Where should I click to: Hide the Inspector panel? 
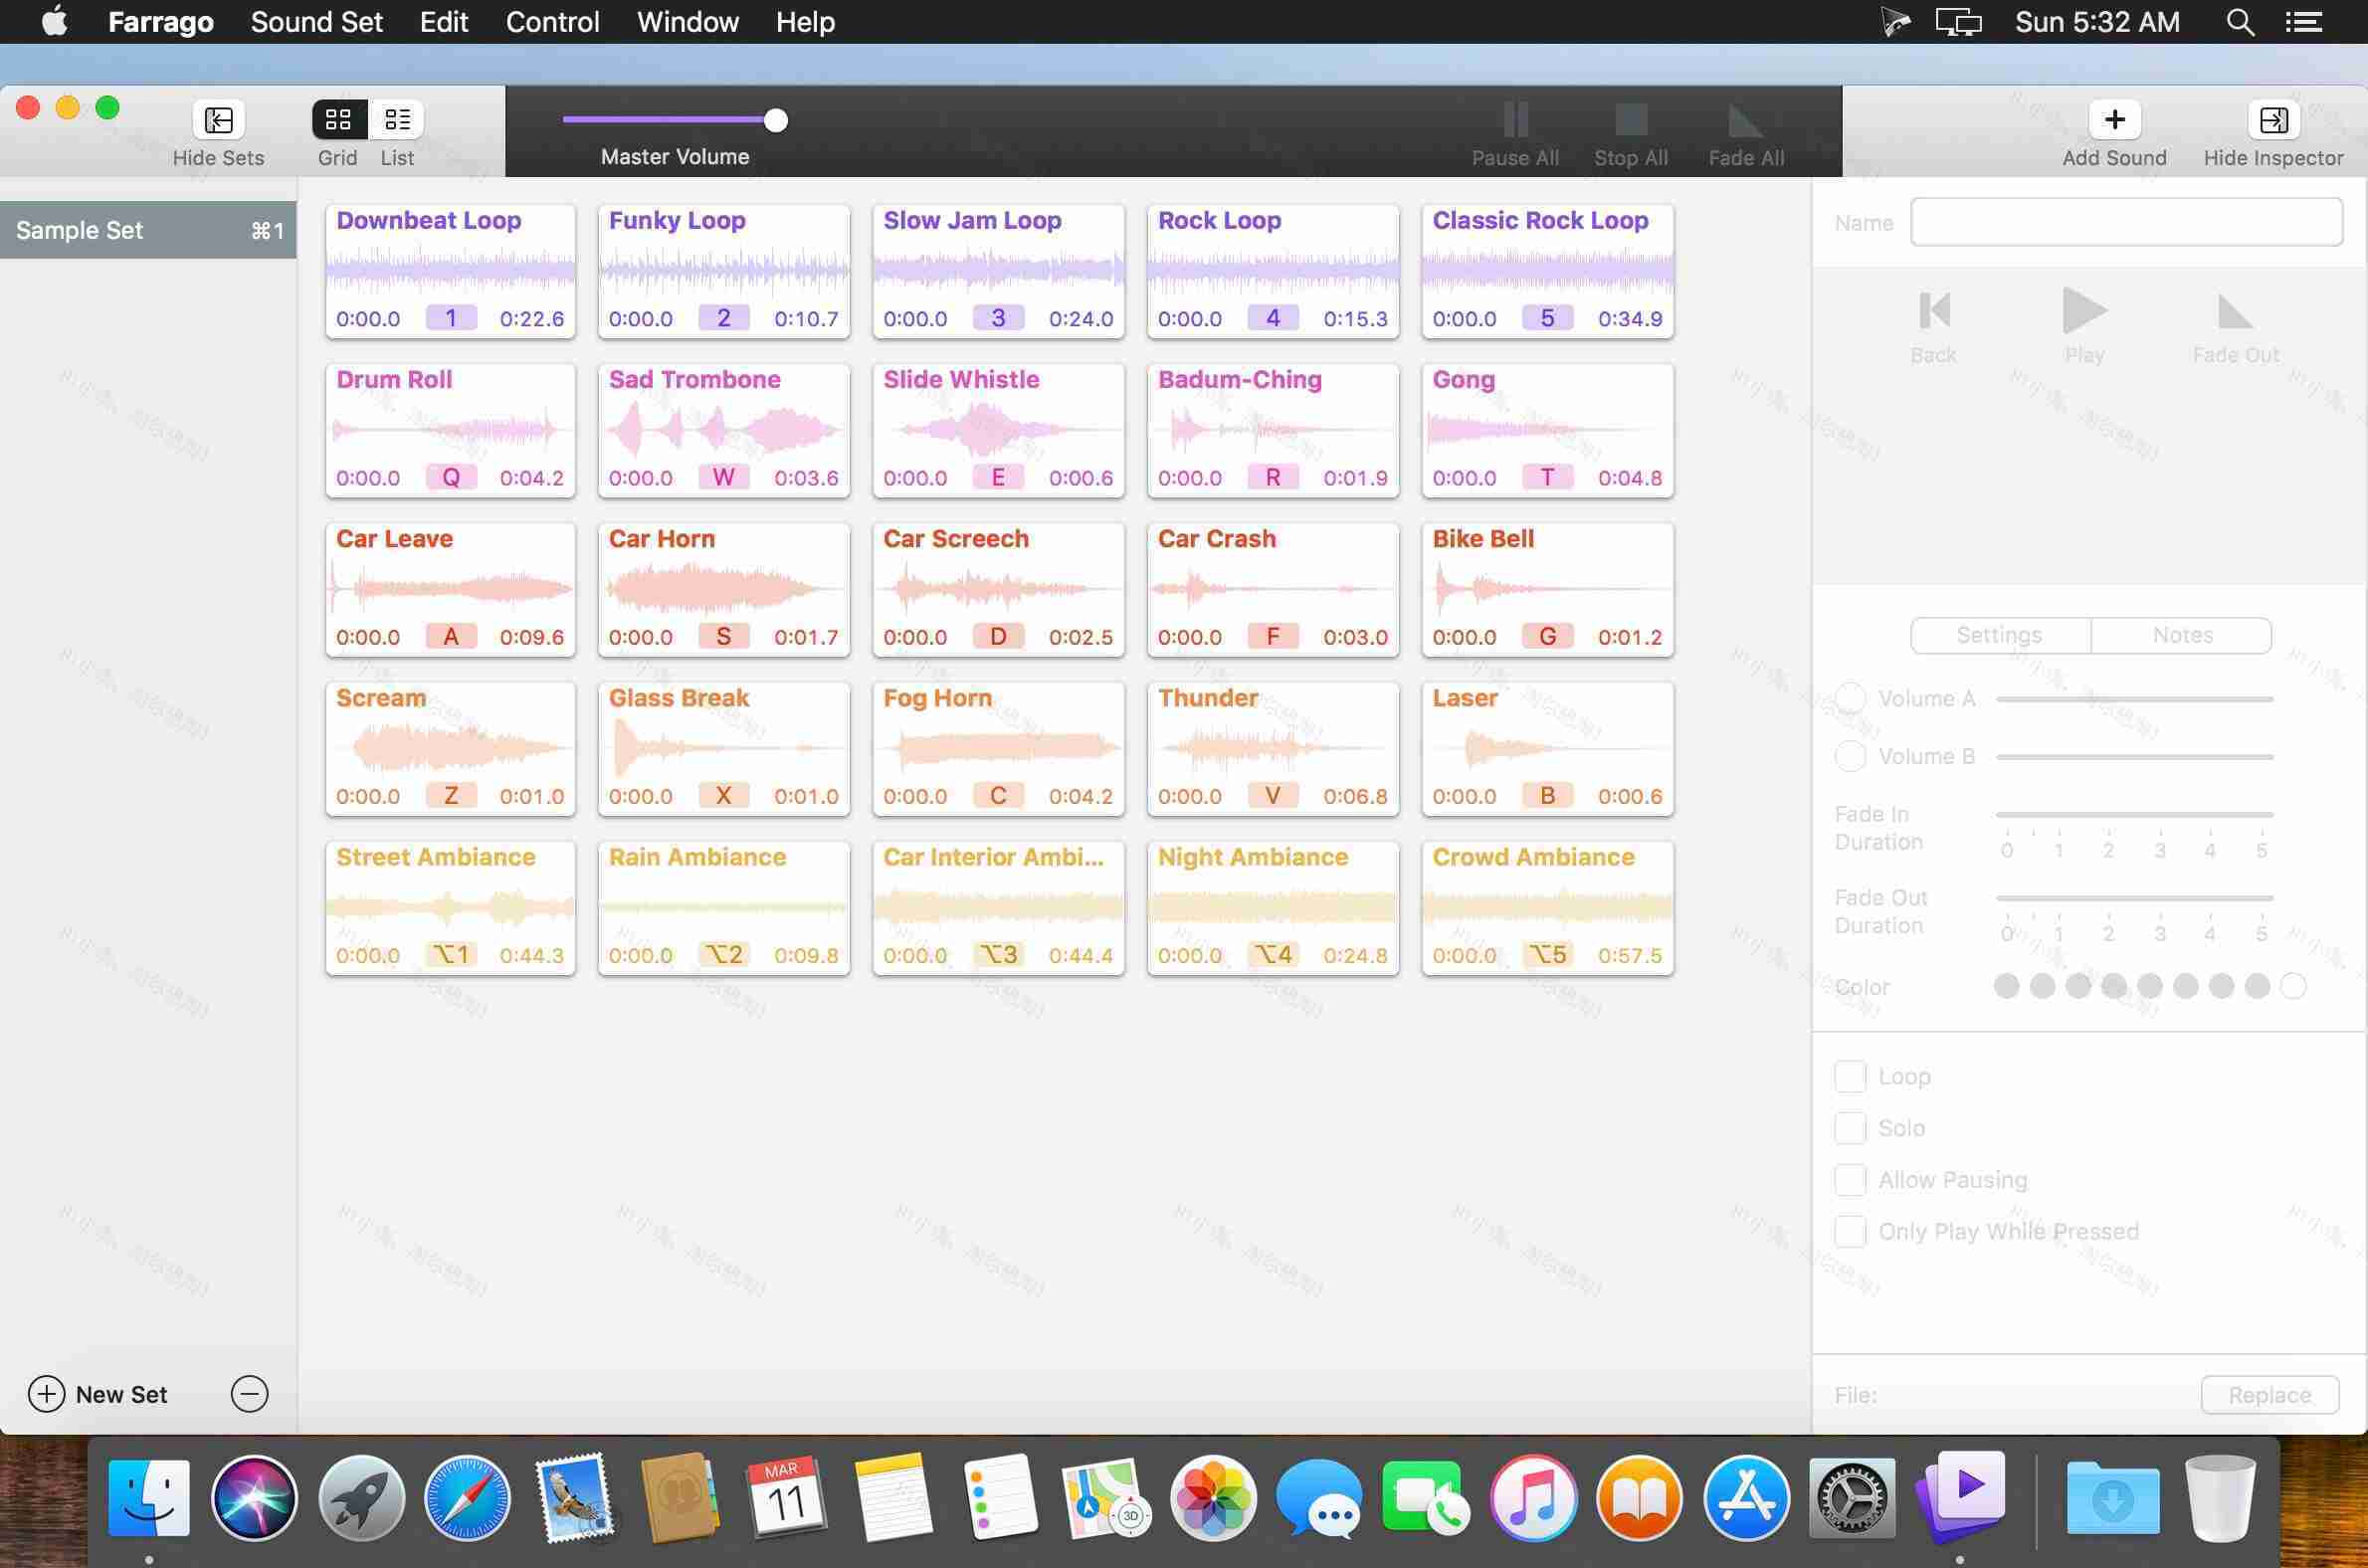point(2273,131)
